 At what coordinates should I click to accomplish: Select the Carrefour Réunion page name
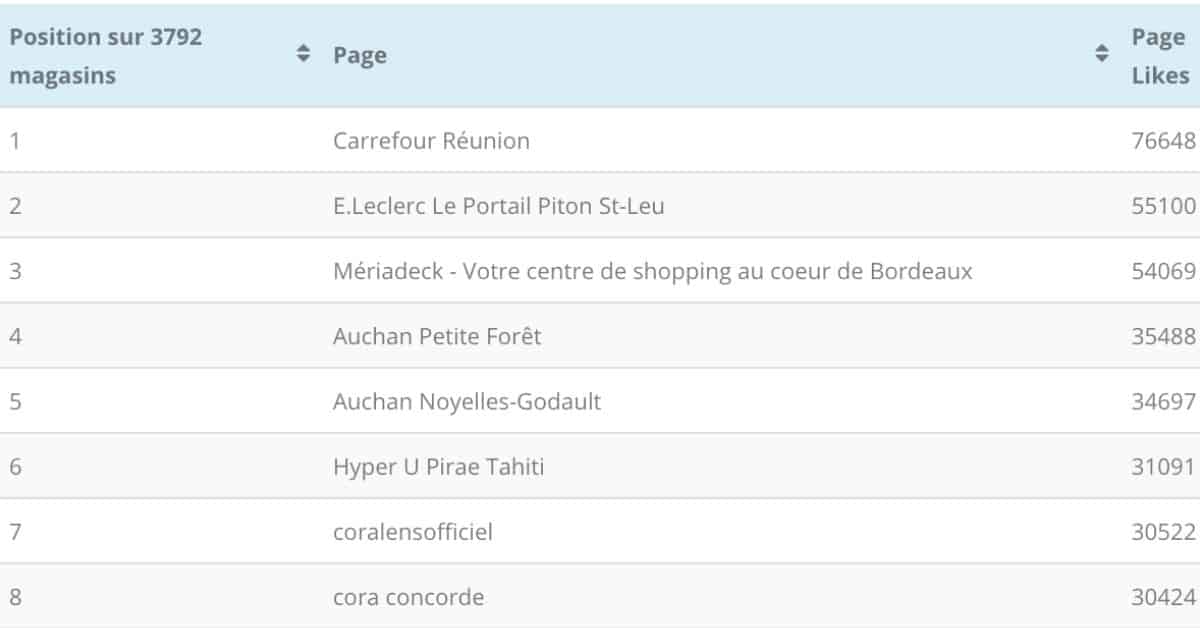[431, 141]
